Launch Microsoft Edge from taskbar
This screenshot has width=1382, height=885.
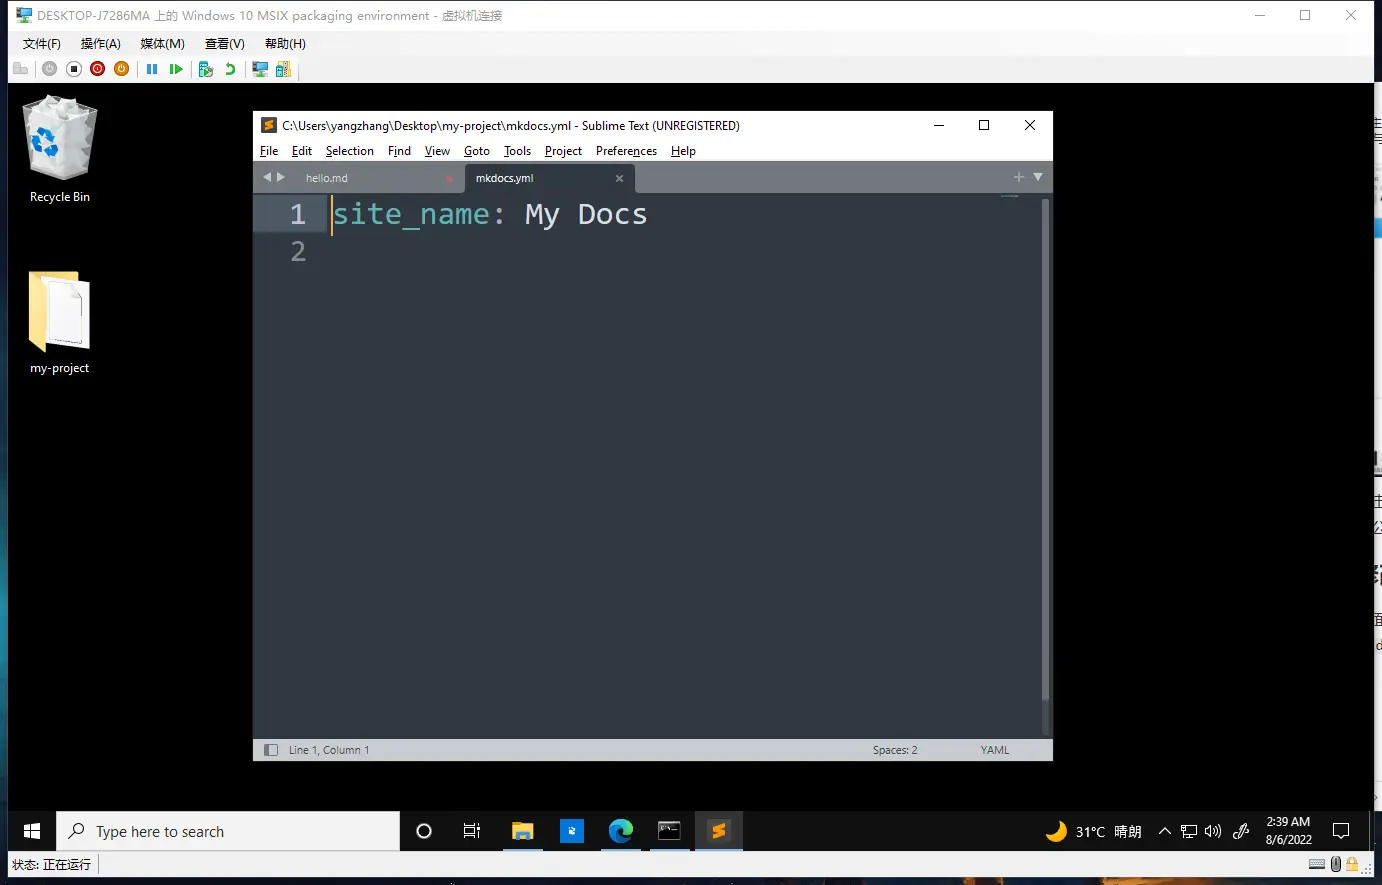(x=620, y=831)
